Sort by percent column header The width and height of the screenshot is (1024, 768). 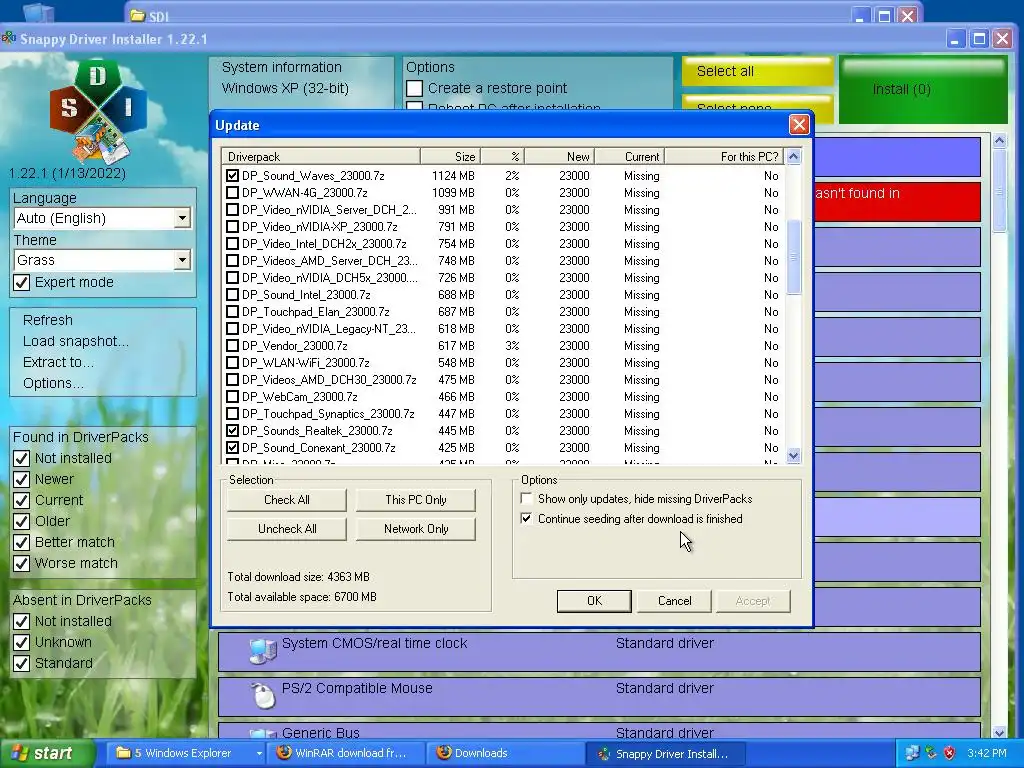pyautogui.click(x=502, y=156)
